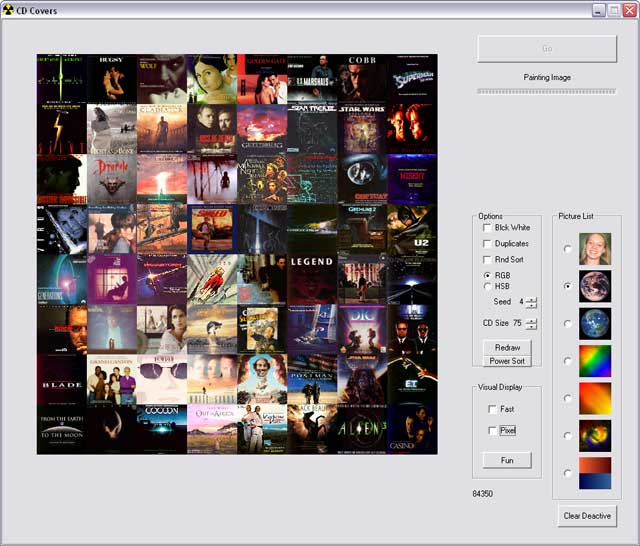Select the E.T. cover tile
This screenshot has height=546, width=640.
point(412,379)
